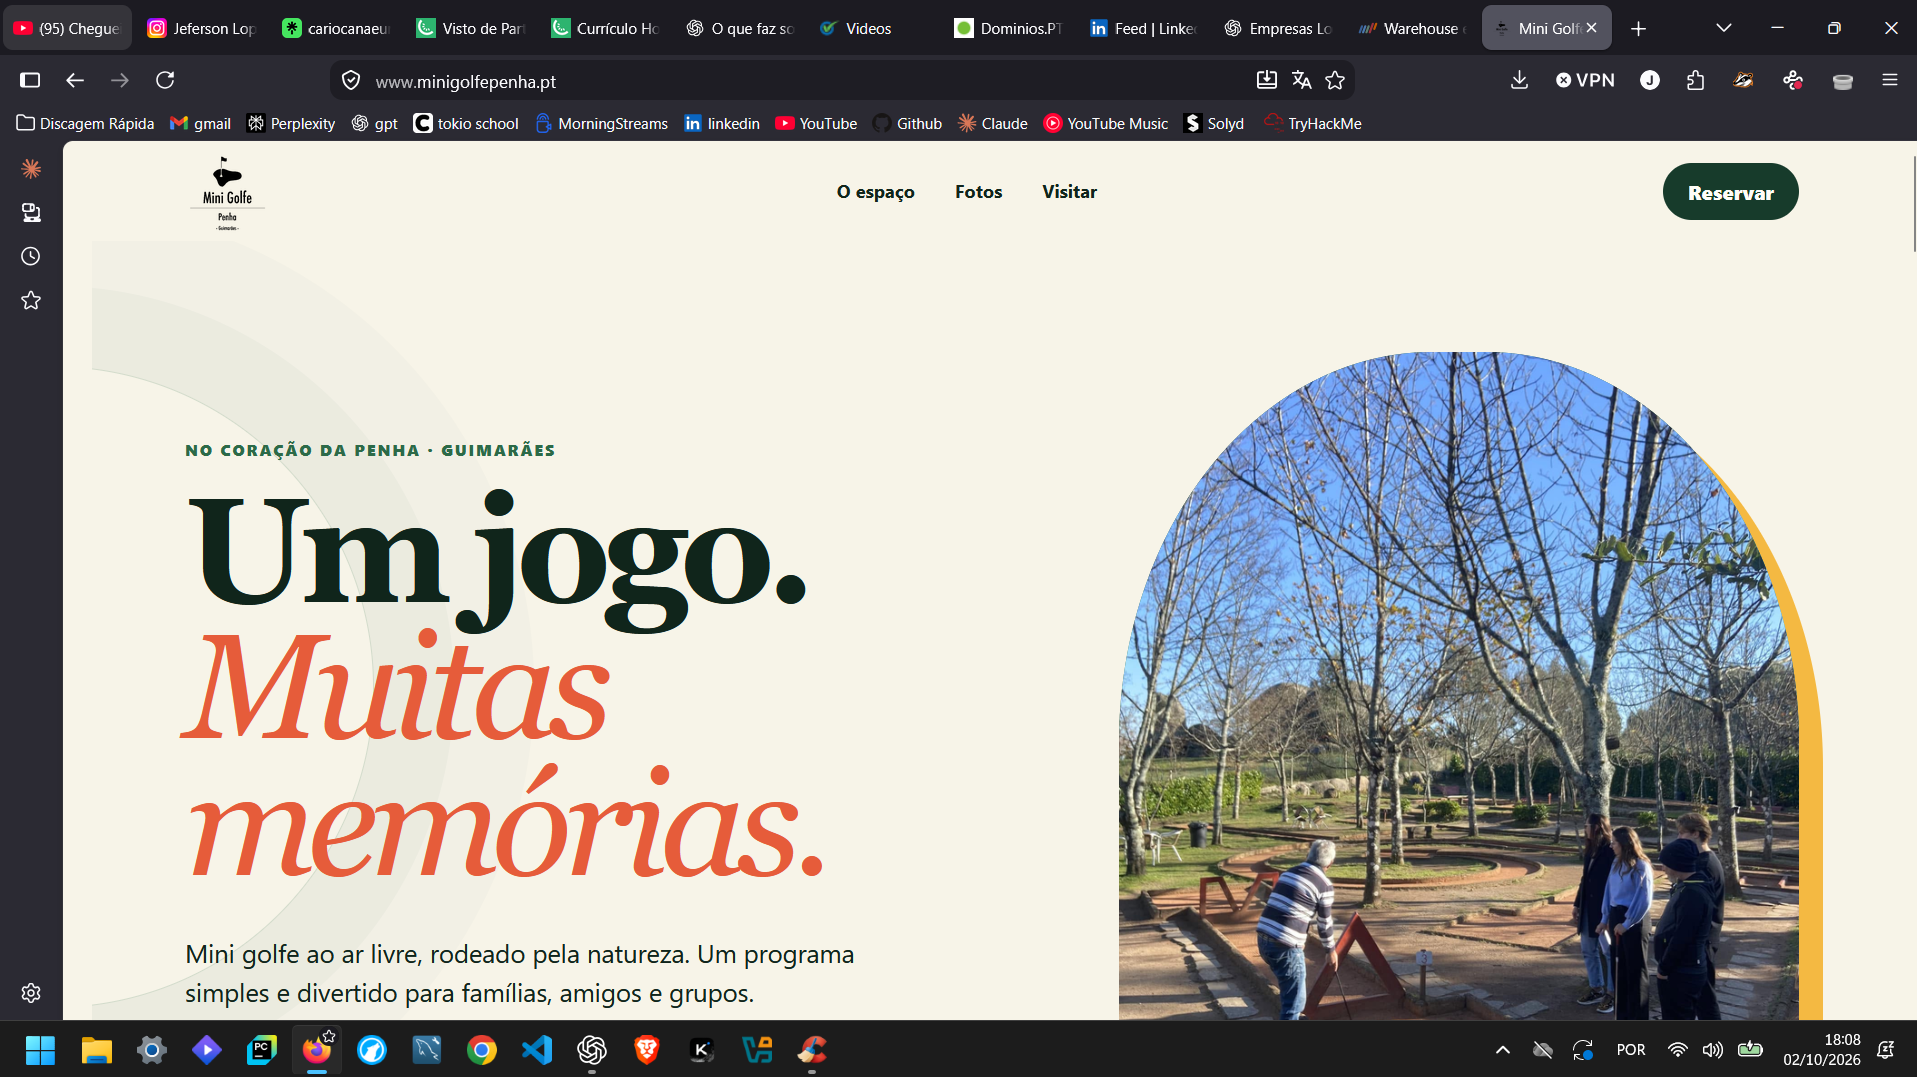Open the Perplexity bookmark
1917x1077 pixels.
[x=291, y=123]
